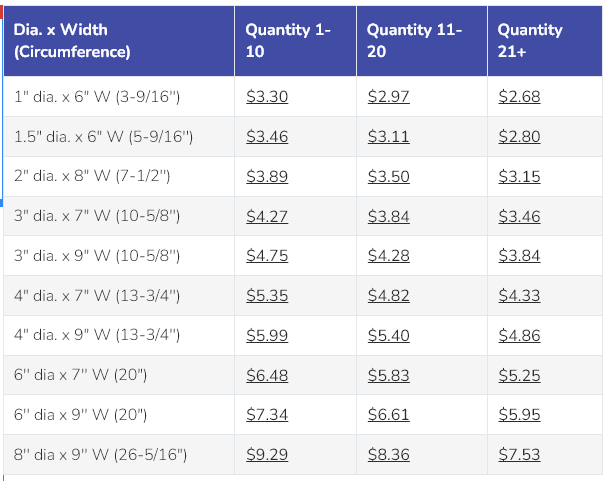
Task: Select the $6.61 price link
Action: click(x=388, y=415)
